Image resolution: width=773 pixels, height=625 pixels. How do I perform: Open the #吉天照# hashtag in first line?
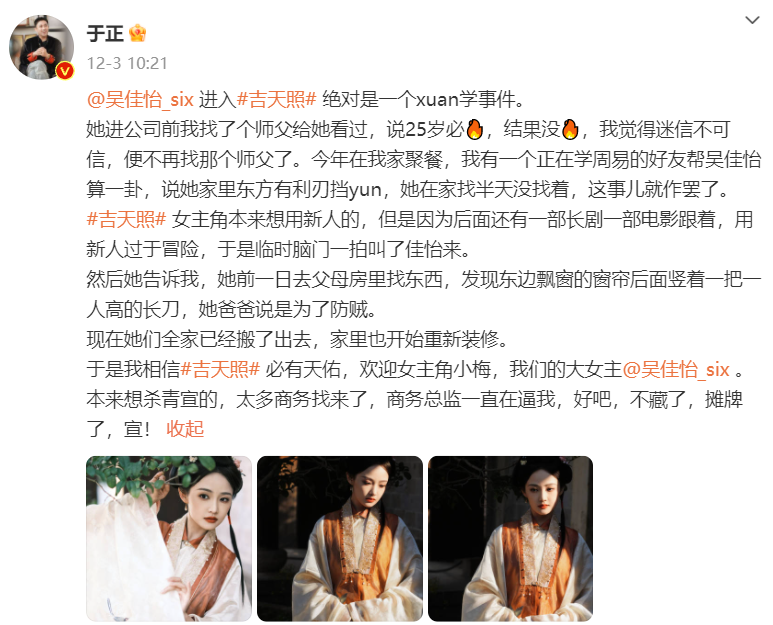click(x=276, y=100)
